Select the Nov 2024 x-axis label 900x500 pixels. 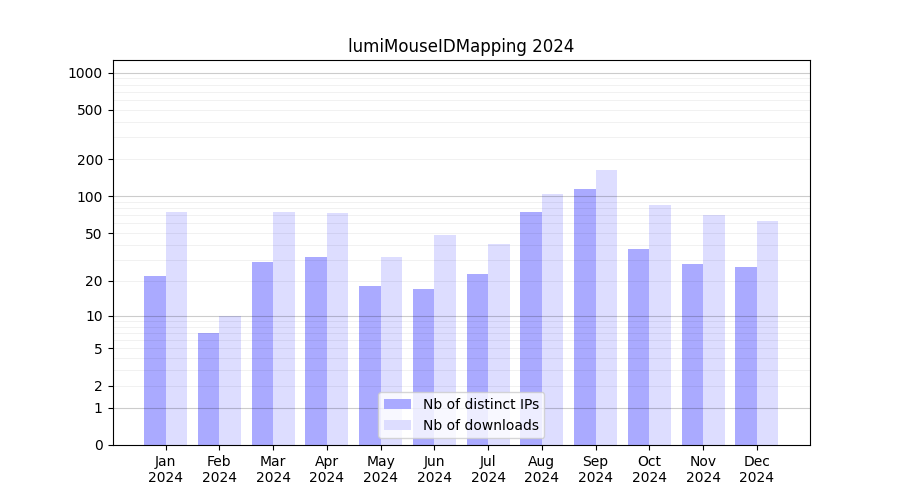click(703, 469)
